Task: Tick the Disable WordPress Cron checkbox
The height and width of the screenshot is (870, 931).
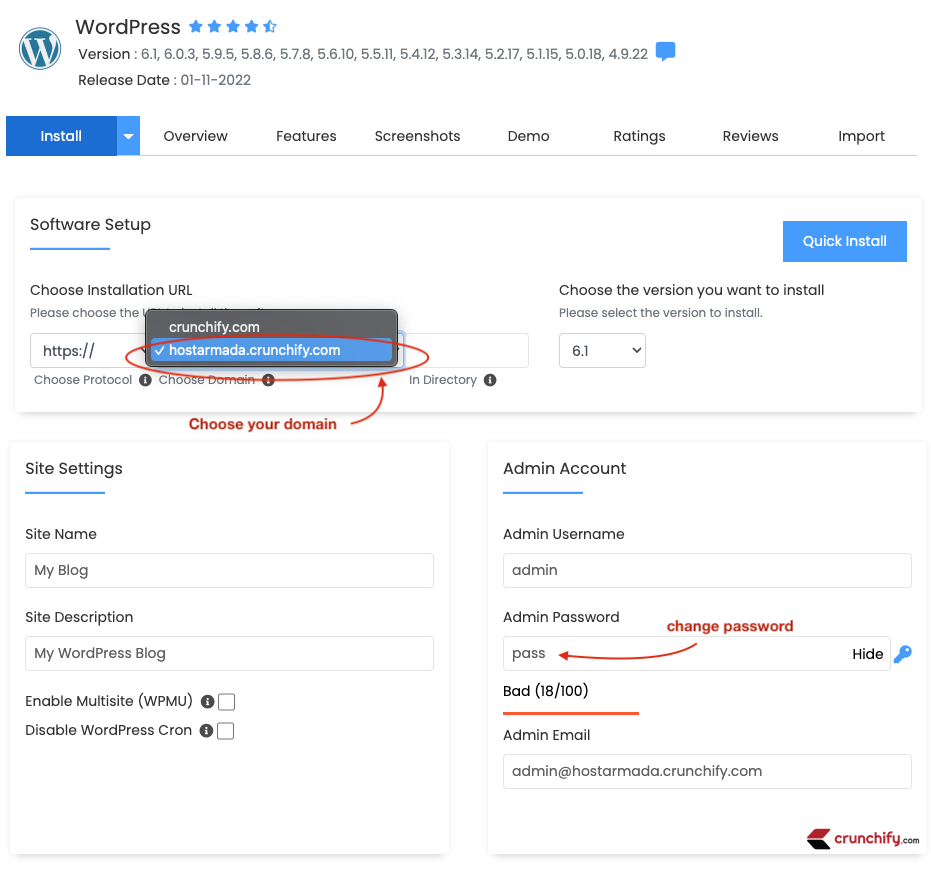Action: click(226, 731)
